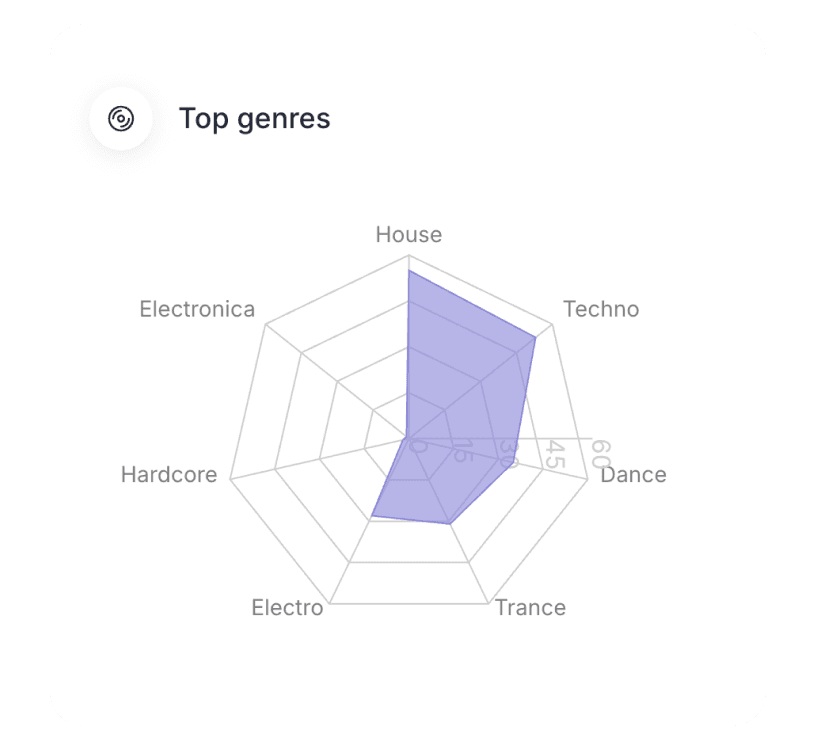
Task: Select the Electronica axis label
Action: [197, 309]
